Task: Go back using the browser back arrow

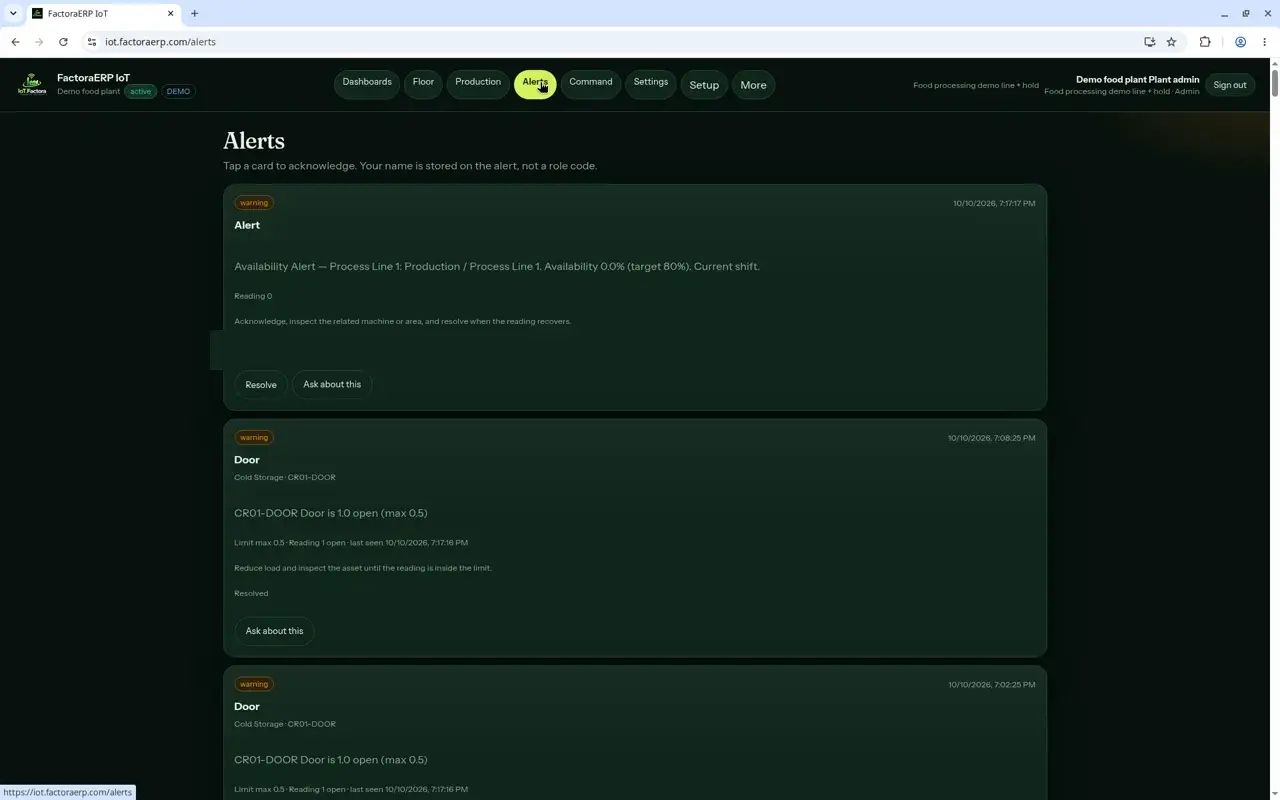Action: [15, 42]
